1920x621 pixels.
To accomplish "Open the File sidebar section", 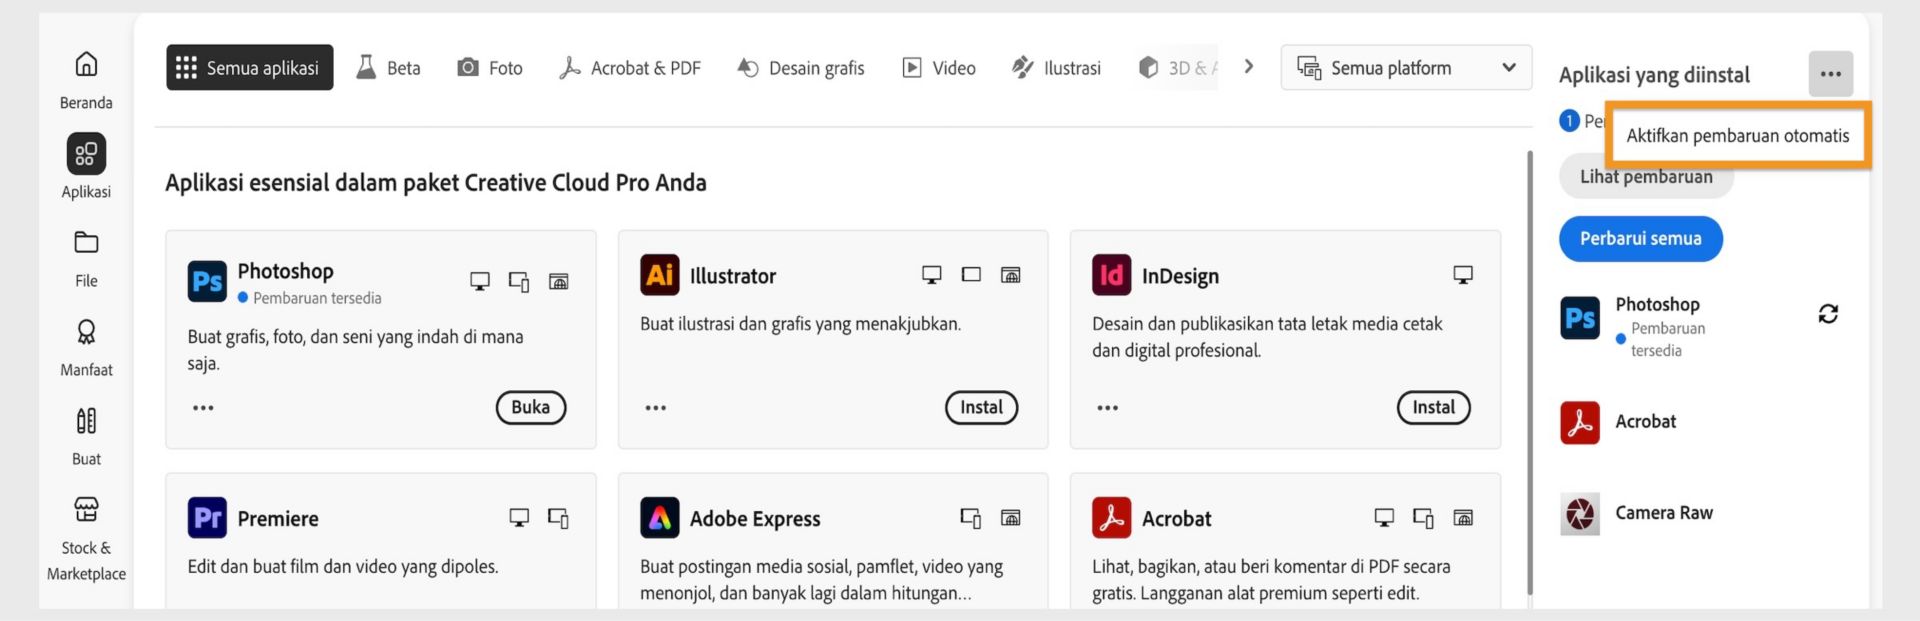I will [x=86, y=258].
